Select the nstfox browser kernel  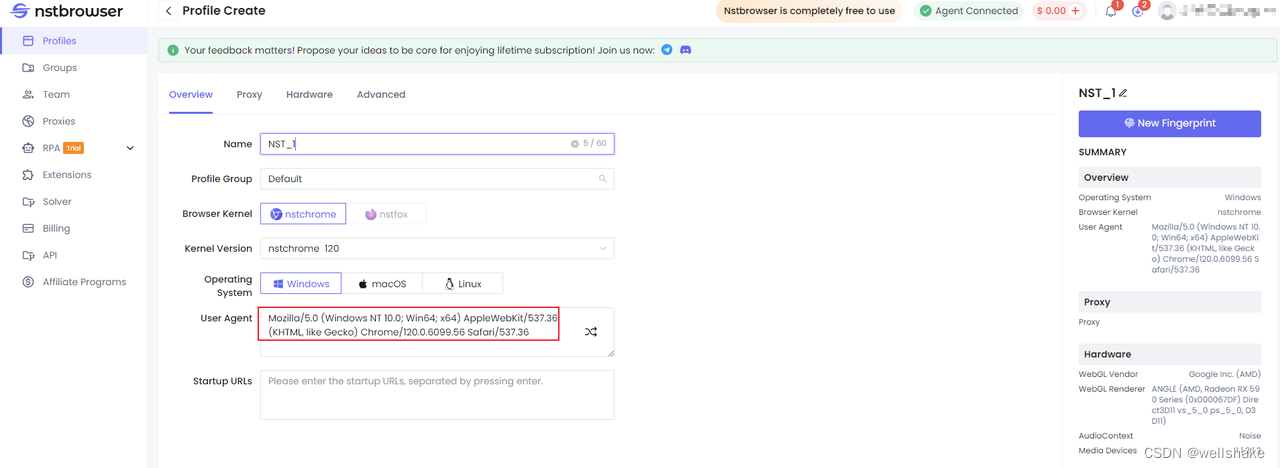pyautogui.click(x=387, y=214)
